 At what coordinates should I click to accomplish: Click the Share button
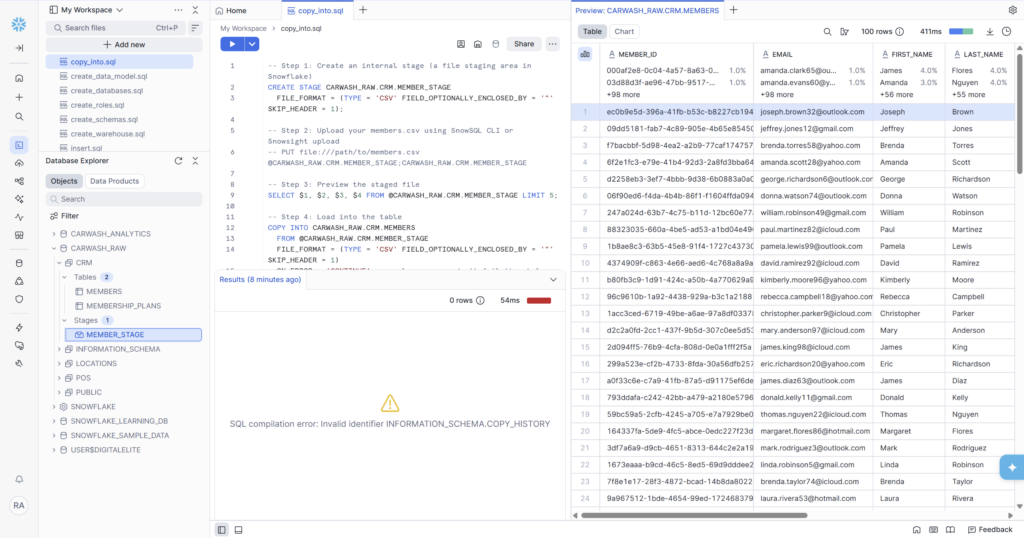tap(524, 44)
